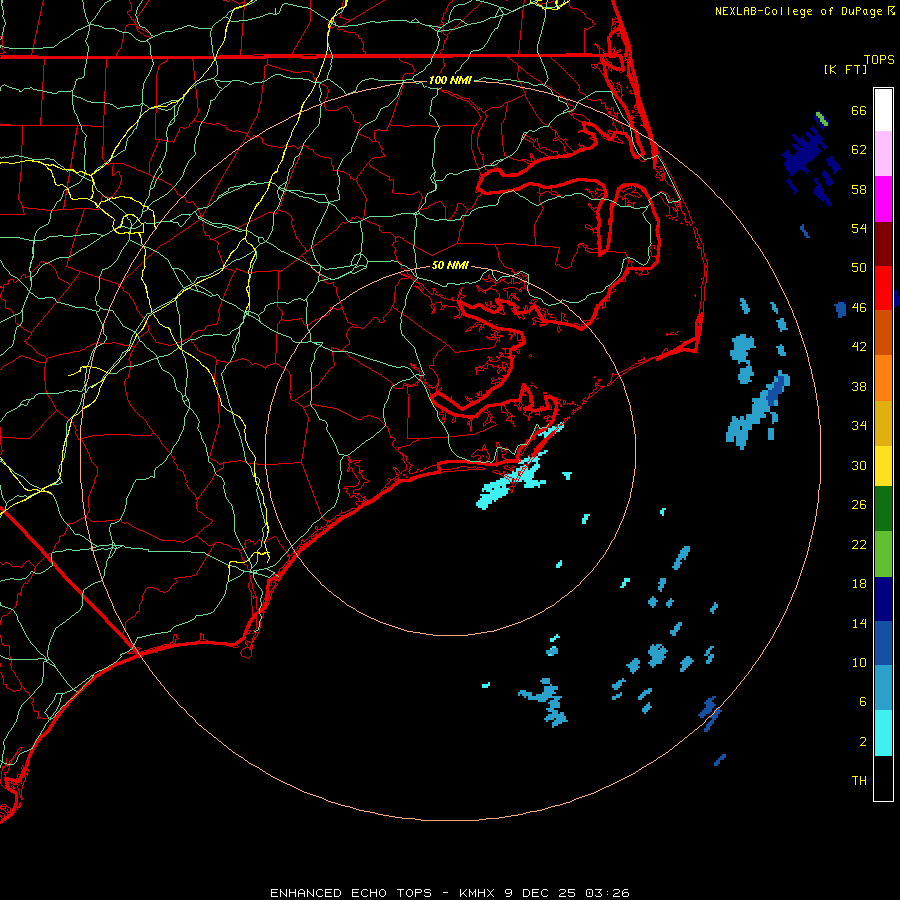Image resolution: width=900 pixels, height=900 pixels.
Task: Select the light green scale swatch
Action: click(883, 554)
